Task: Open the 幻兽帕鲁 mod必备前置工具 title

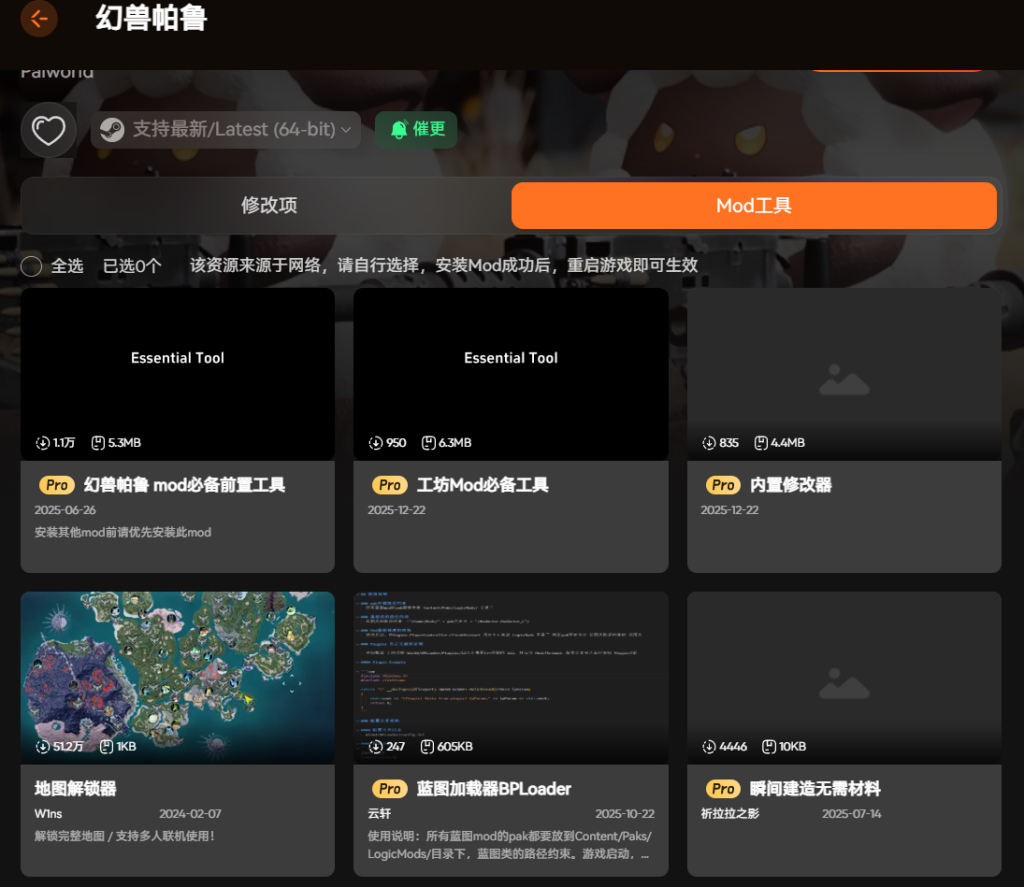Action: (x=184, y=485)
